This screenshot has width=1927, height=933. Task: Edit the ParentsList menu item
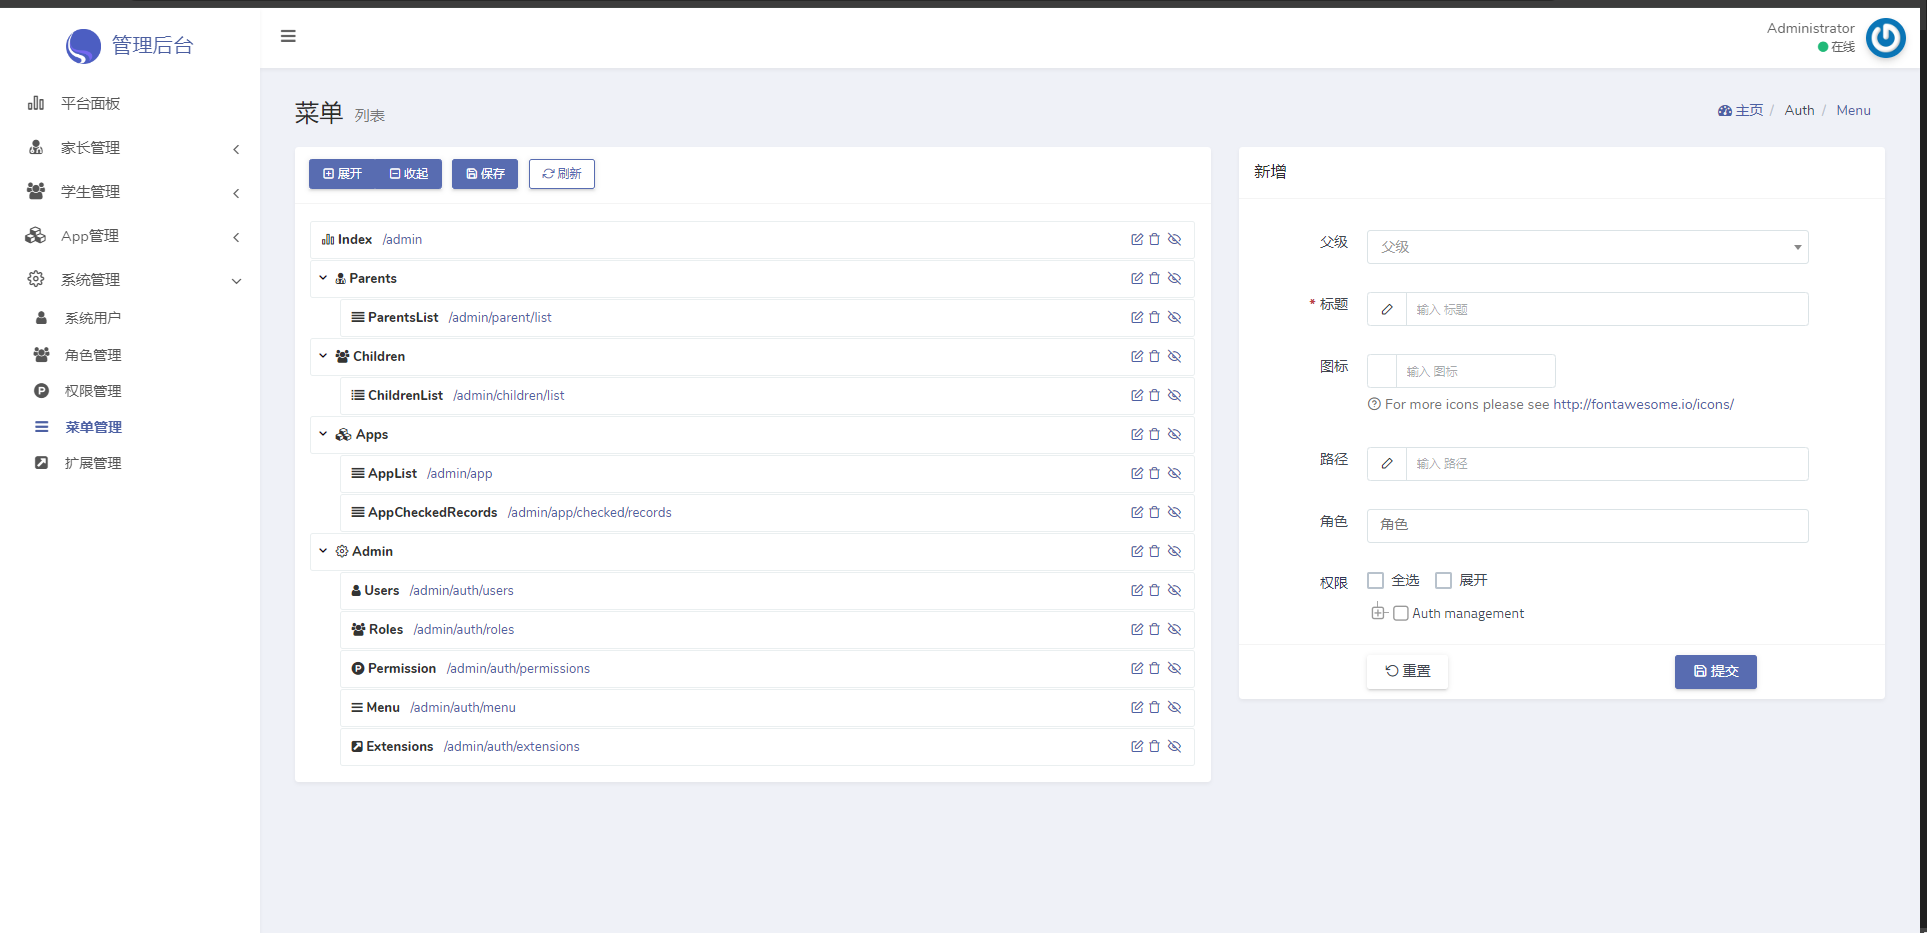[x=1137, y=318]
